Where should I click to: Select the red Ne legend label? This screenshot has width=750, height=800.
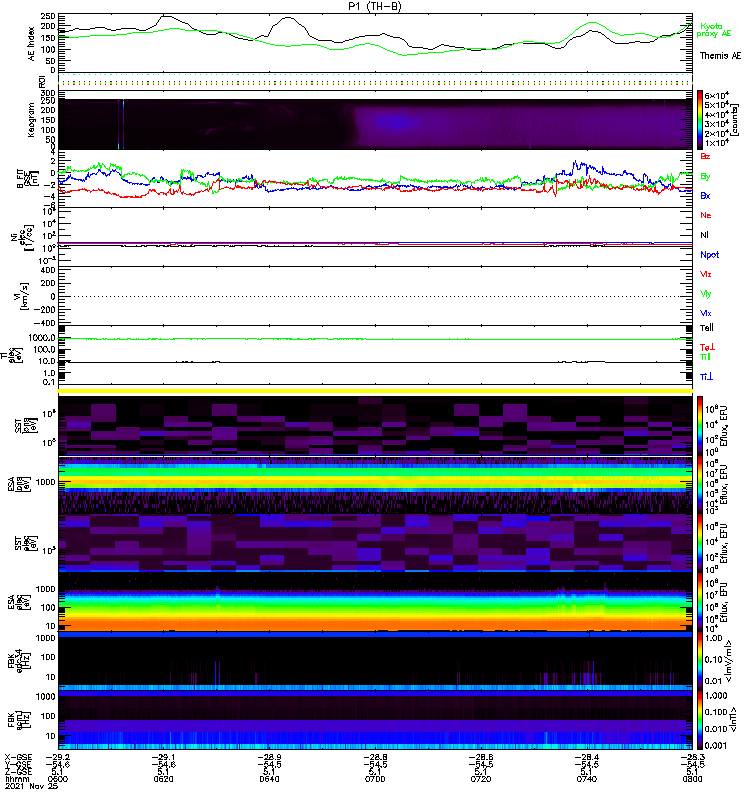706,215
